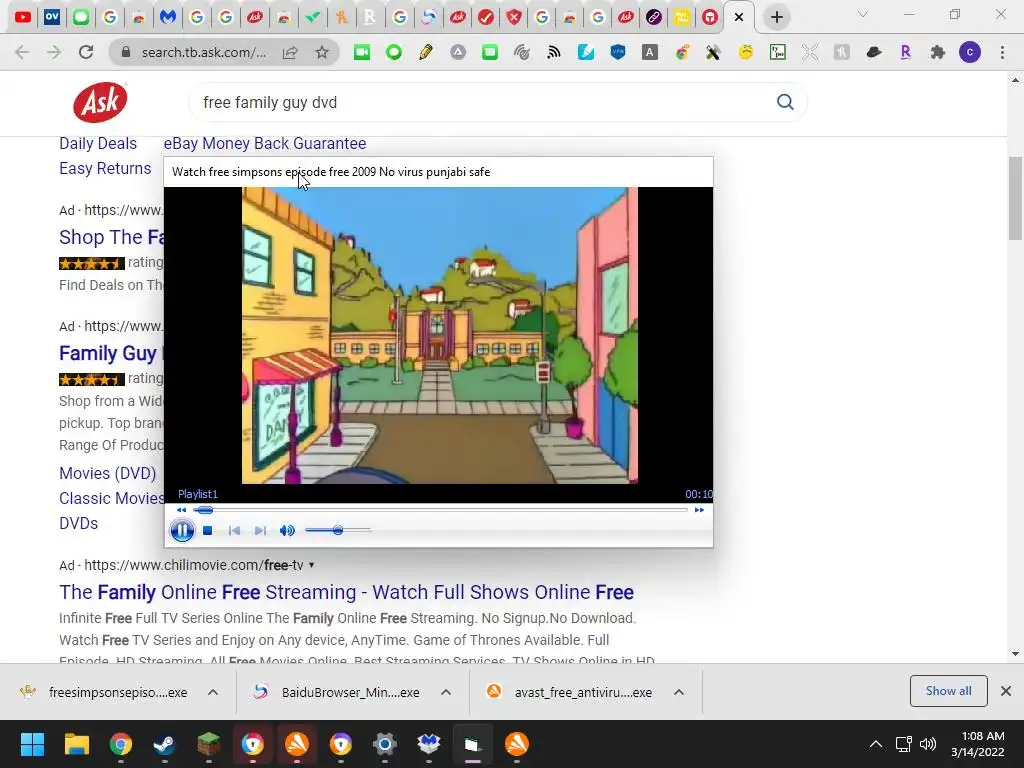Expand the chilimovie.com ad URL dropdown arrow
The width and height of the screenshot is (1024, 768).
point(312,565)
